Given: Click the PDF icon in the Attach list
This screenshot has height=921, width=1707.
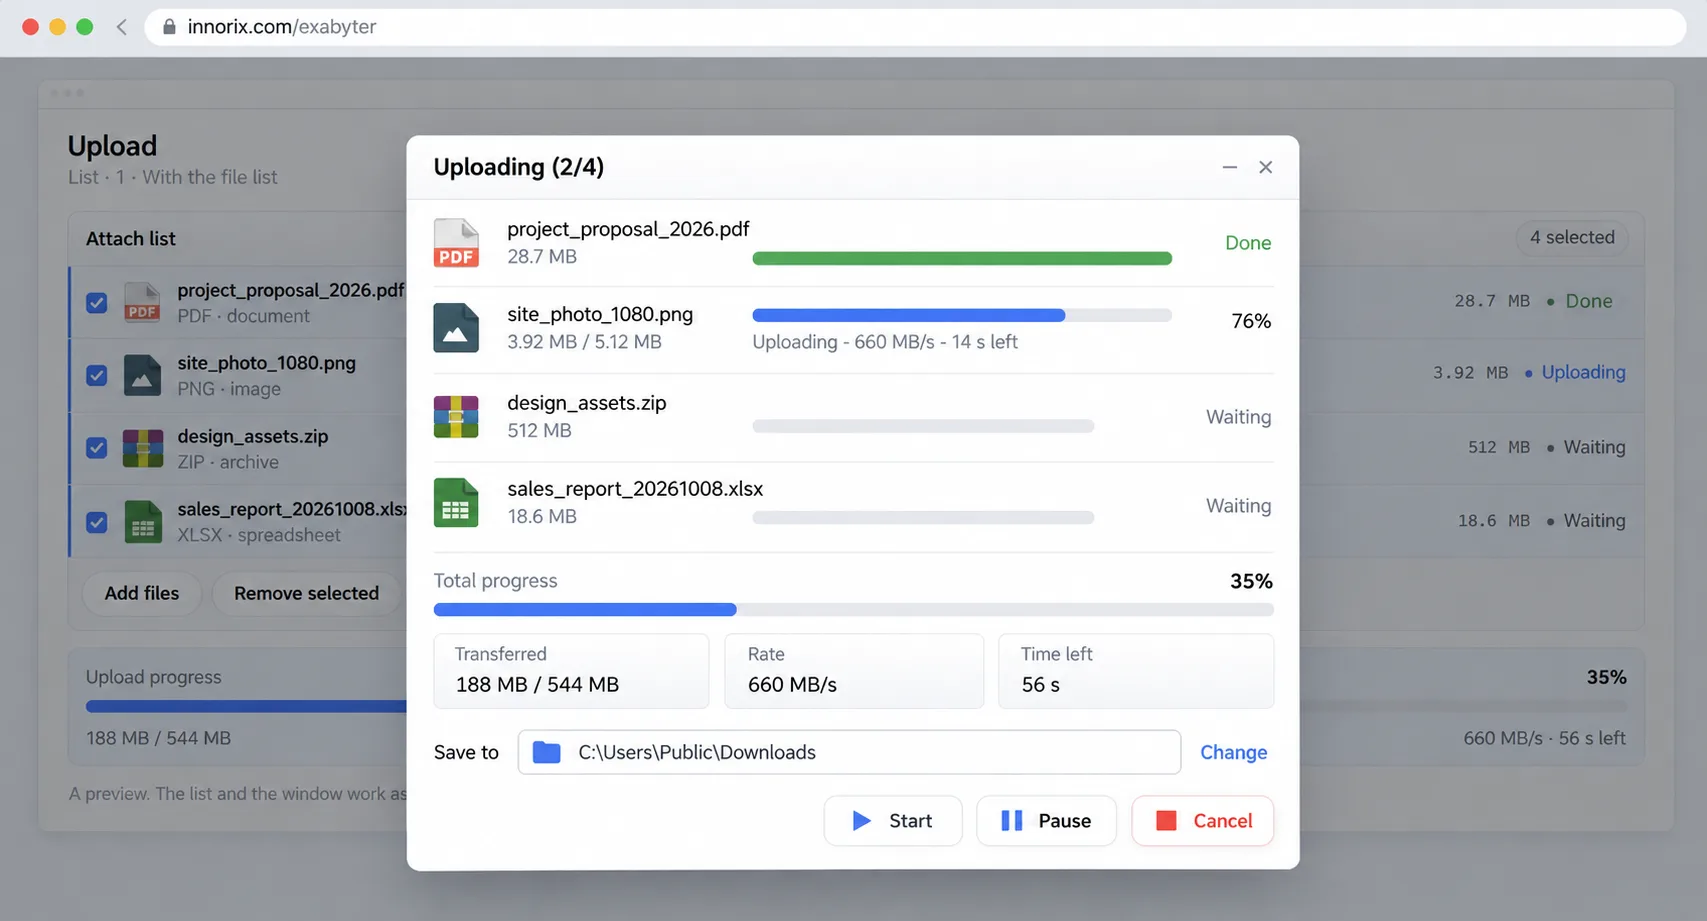Looking at the screenshot, I should click(x=142, y=302).
